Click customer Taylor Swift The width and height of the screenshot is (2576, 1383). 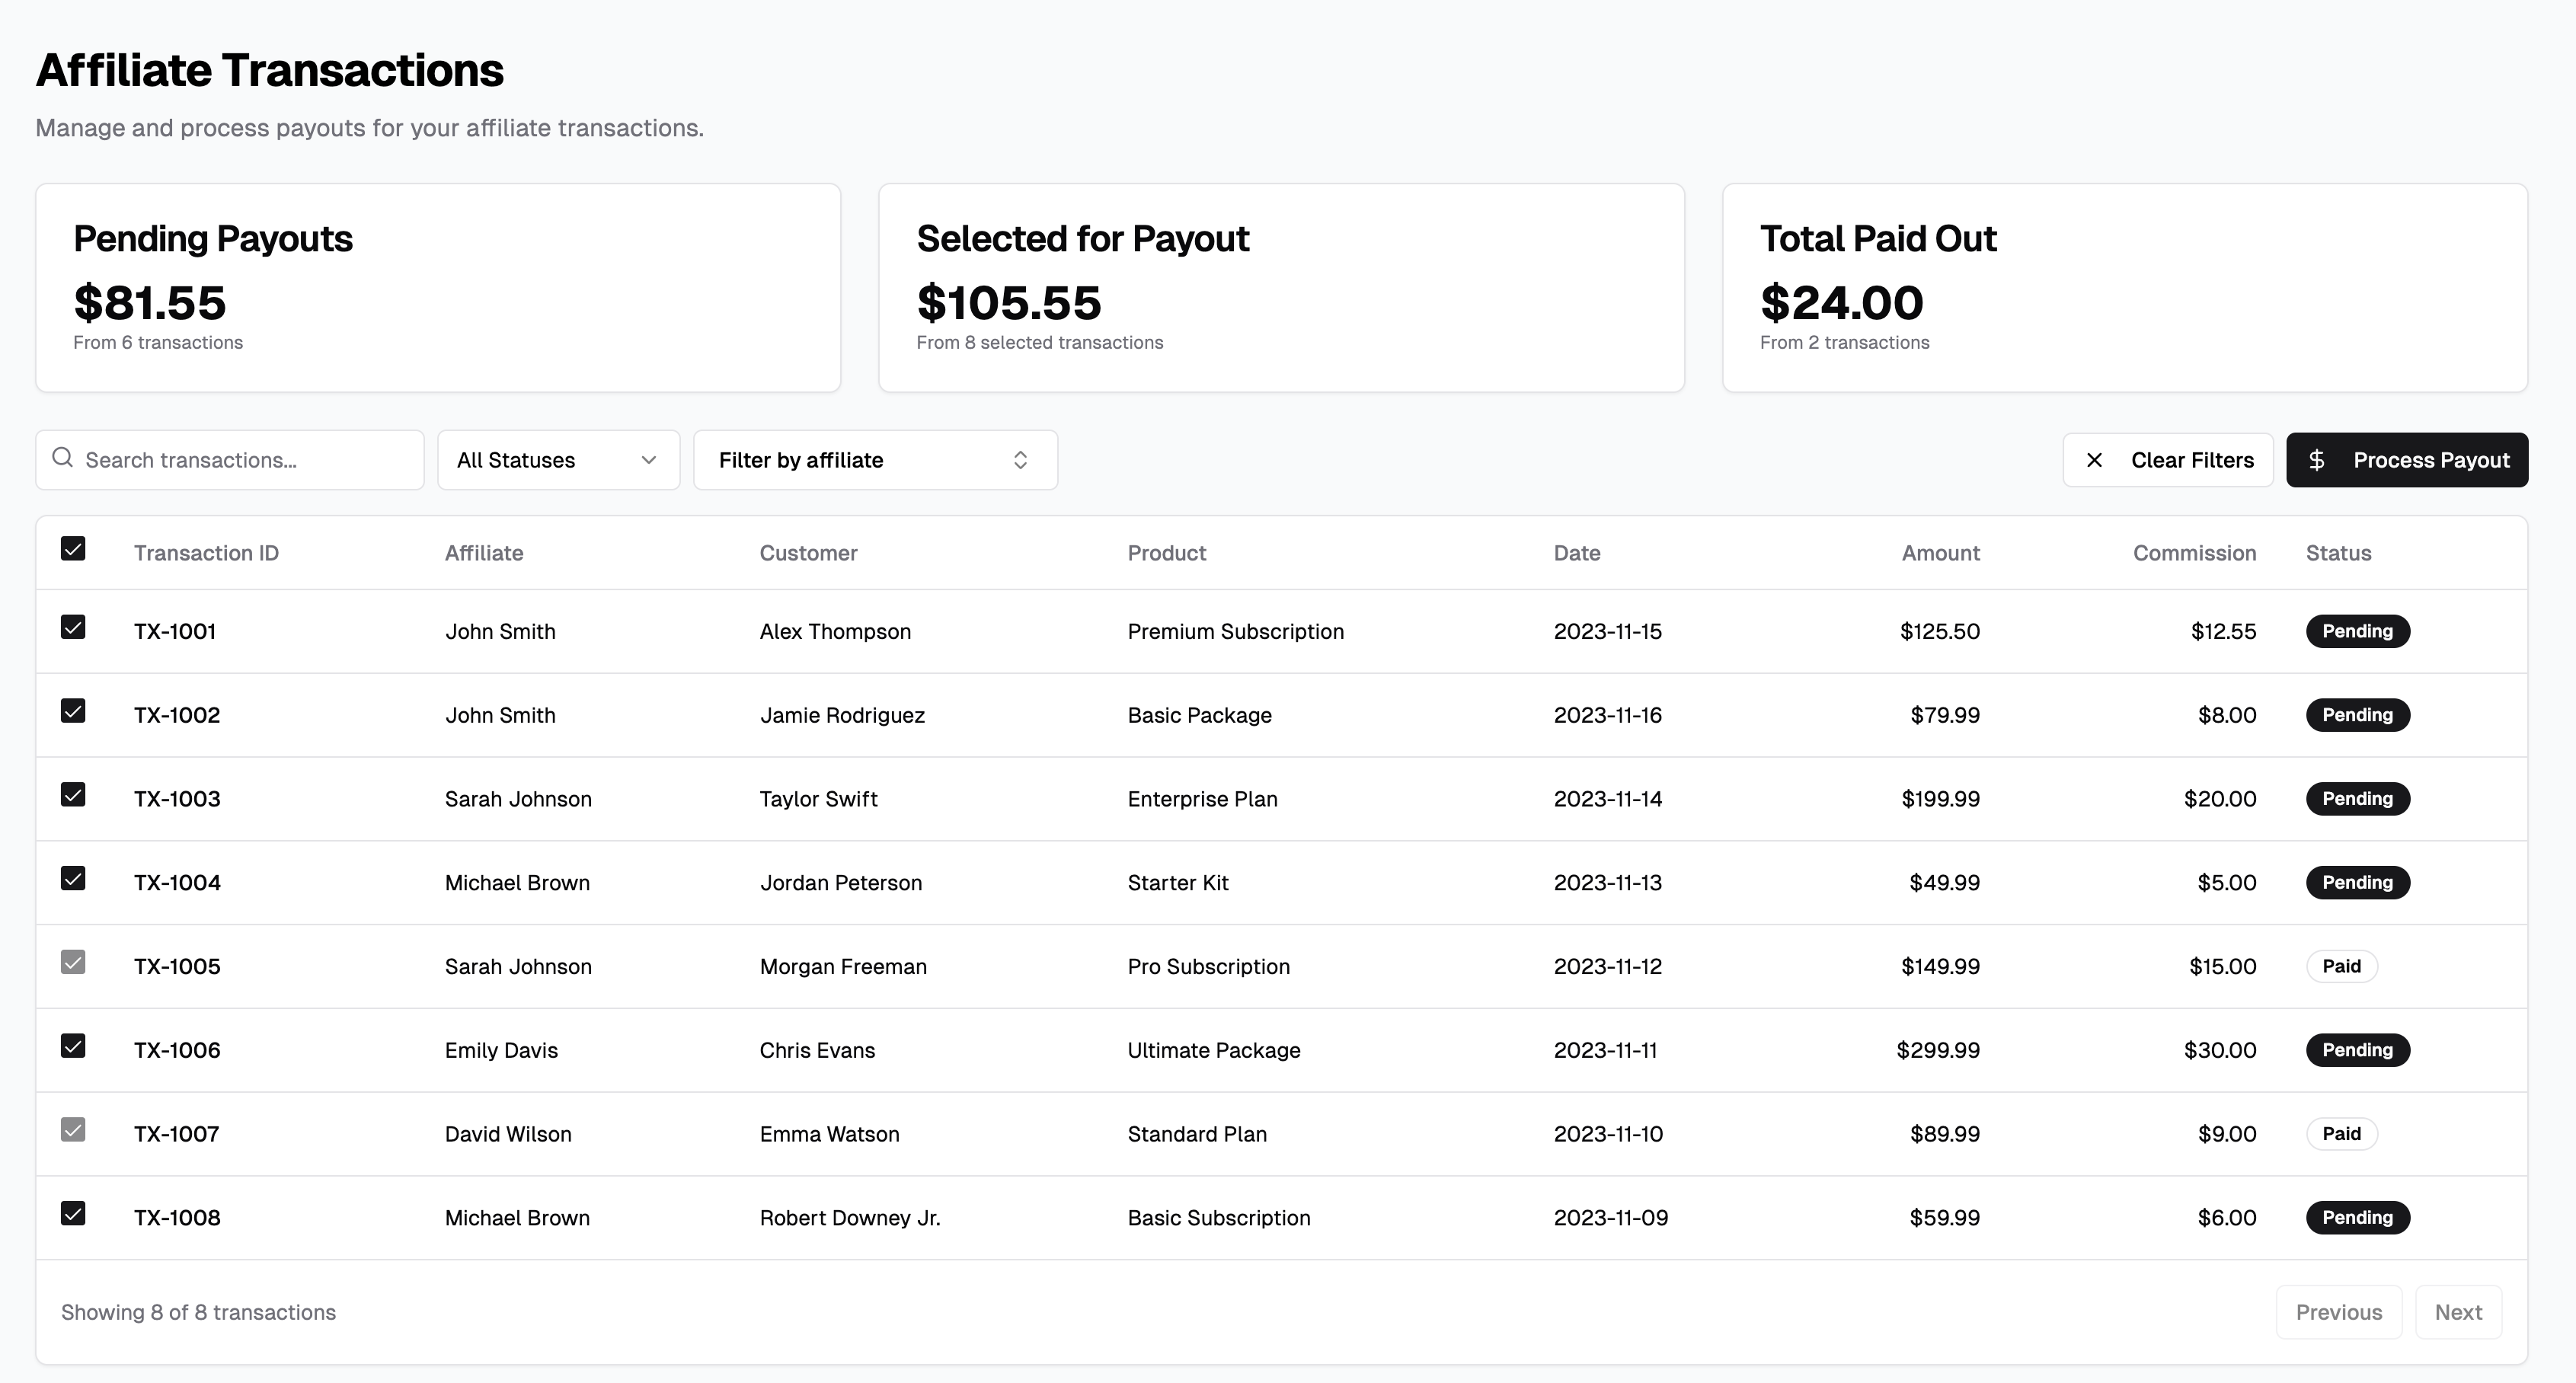point(818,799)
